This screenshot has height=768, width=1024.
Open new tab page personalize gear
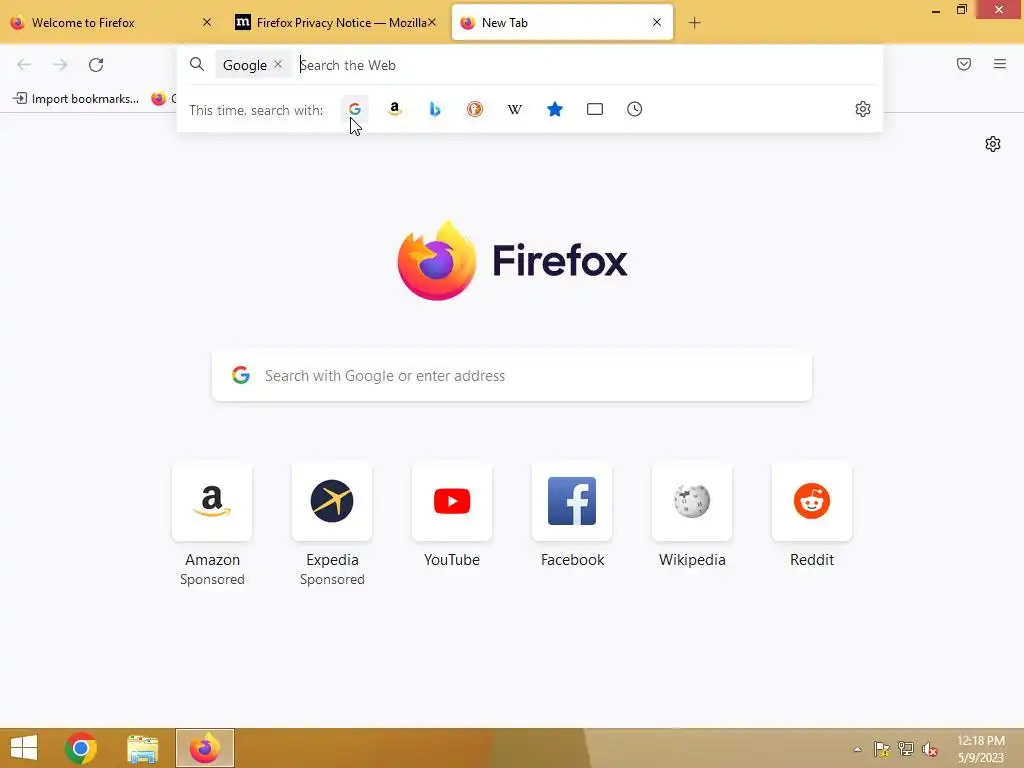993,144
